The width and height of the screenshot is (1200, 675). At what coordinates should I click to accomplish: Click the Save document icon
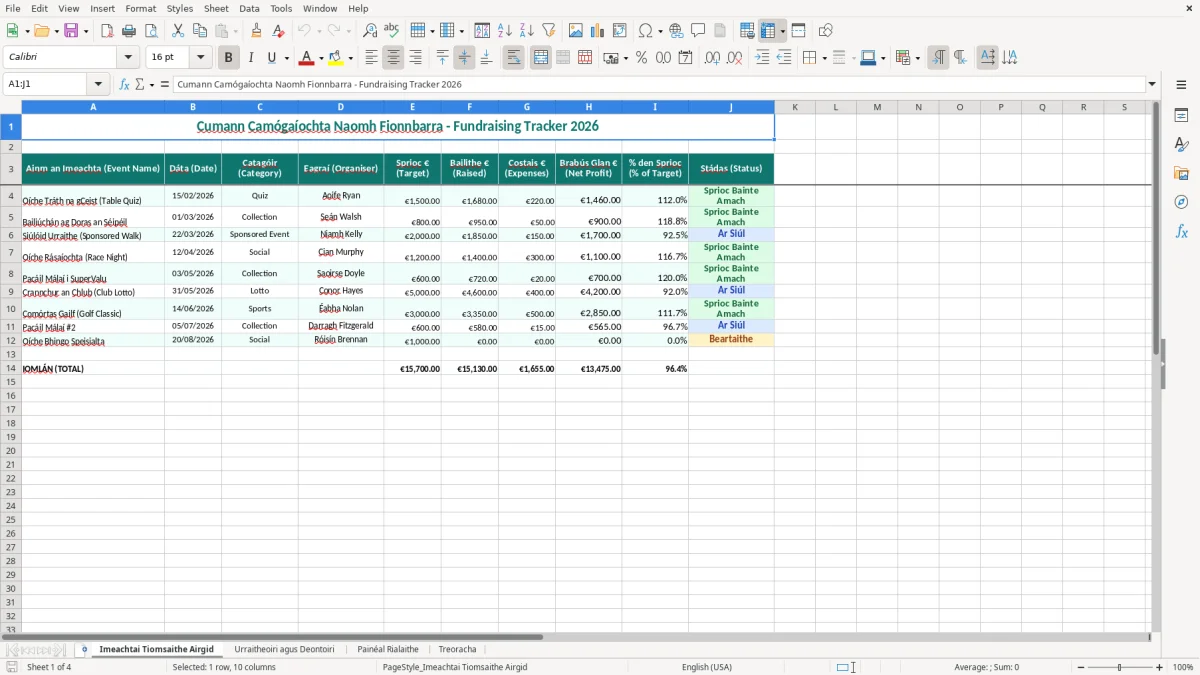pyautogui.click(x=71, y=31)
